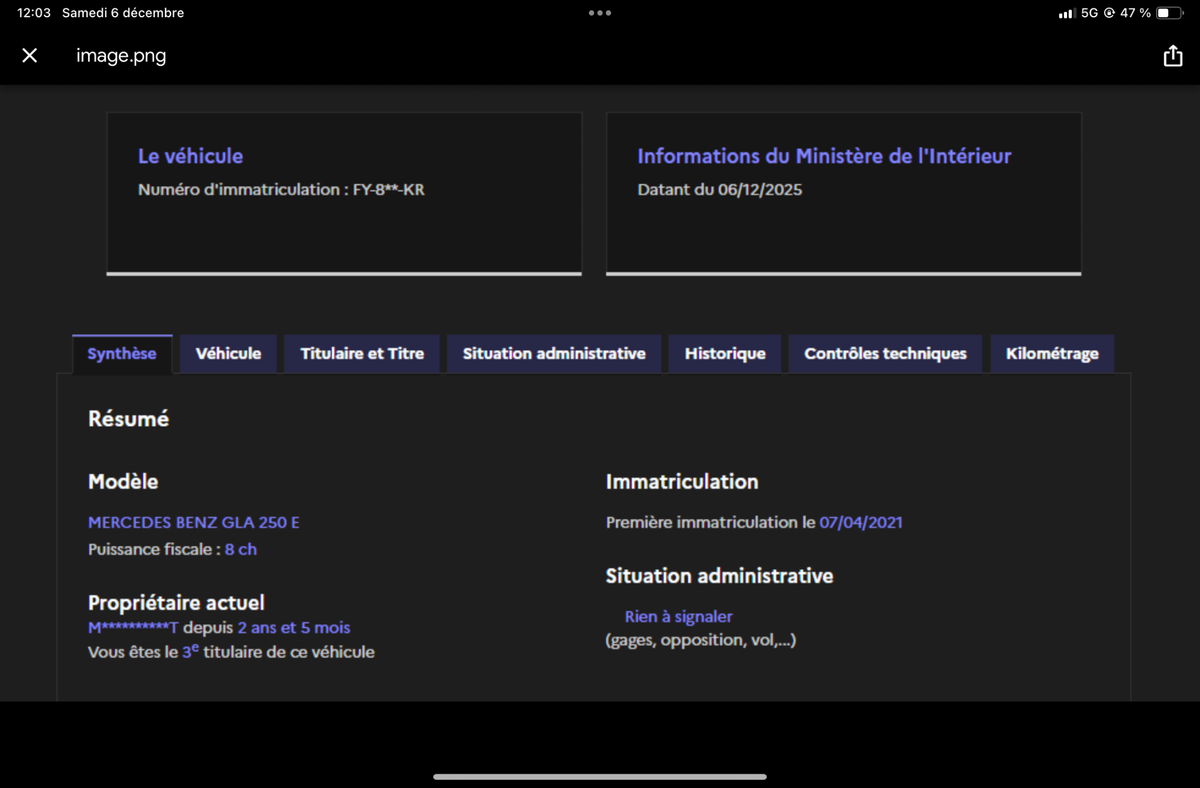Open the Titulaire et Titre tab
The height and width of the screenshot is (788, 1200).
[x=362, y=354]
